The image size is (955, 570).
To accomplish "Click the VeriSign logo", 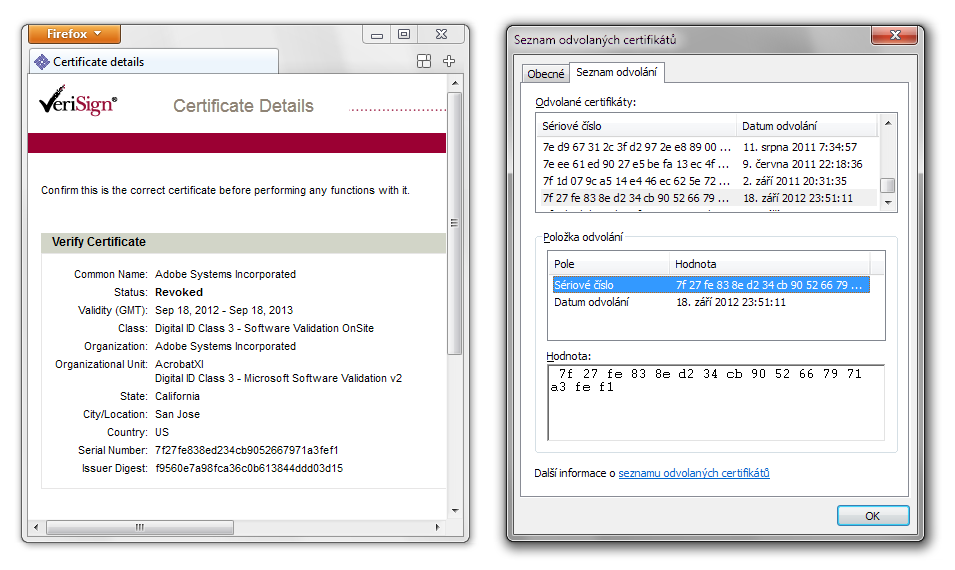I will pos(78,101).
